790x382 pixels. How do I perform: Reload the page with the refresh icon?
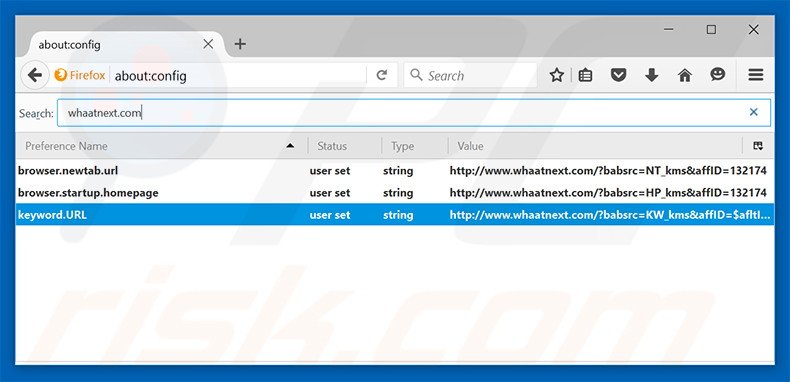[x=381, y=76]
